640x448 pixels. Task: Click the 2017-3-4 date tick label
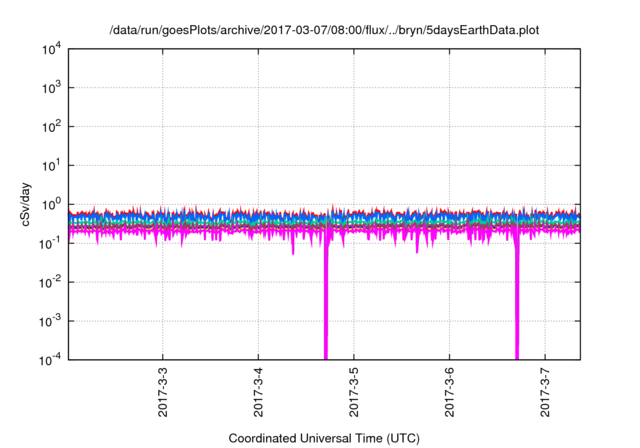pyautogui.click(x=258, y=393)
